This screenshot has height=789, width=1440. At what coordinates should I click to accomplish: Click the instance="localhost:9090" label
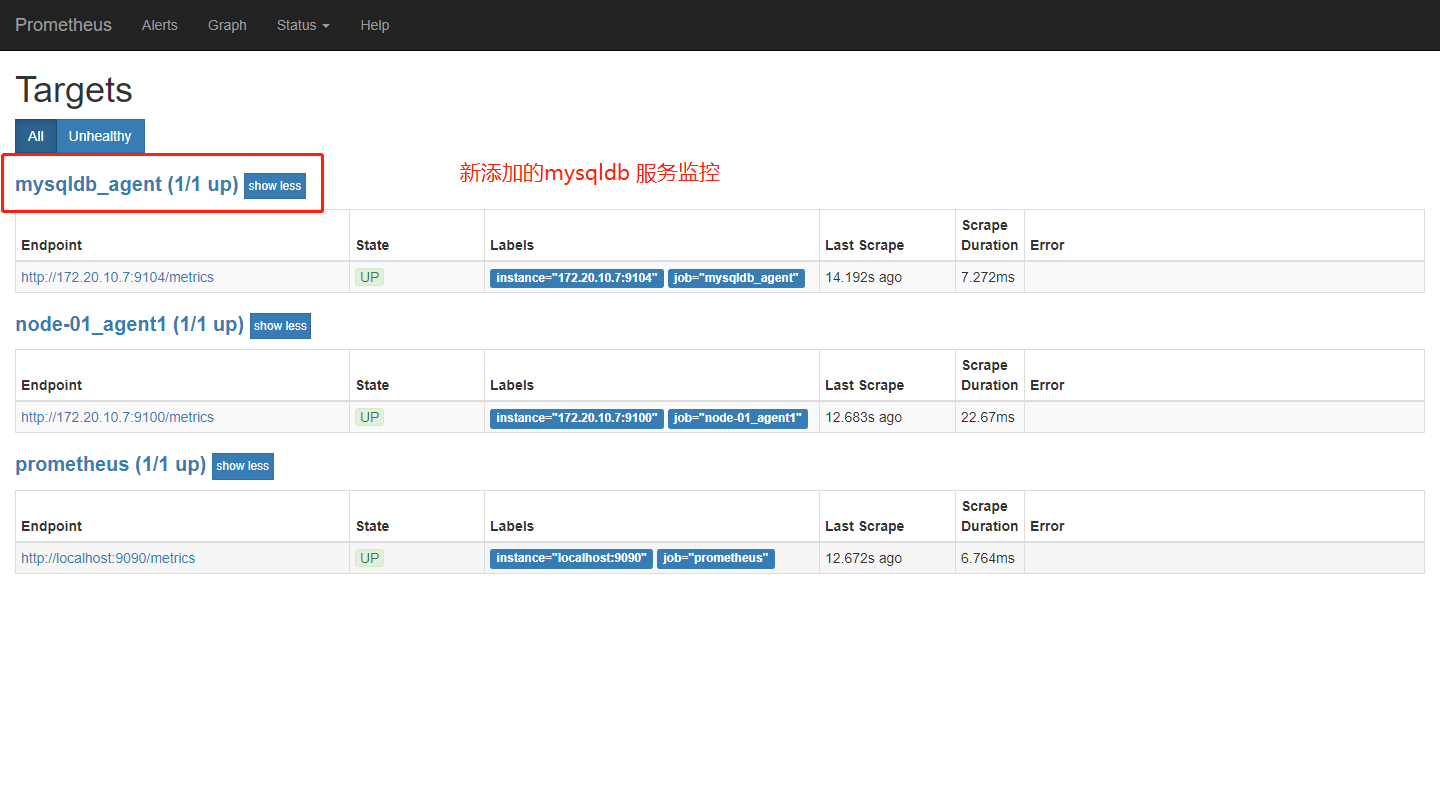click(571, 559)
